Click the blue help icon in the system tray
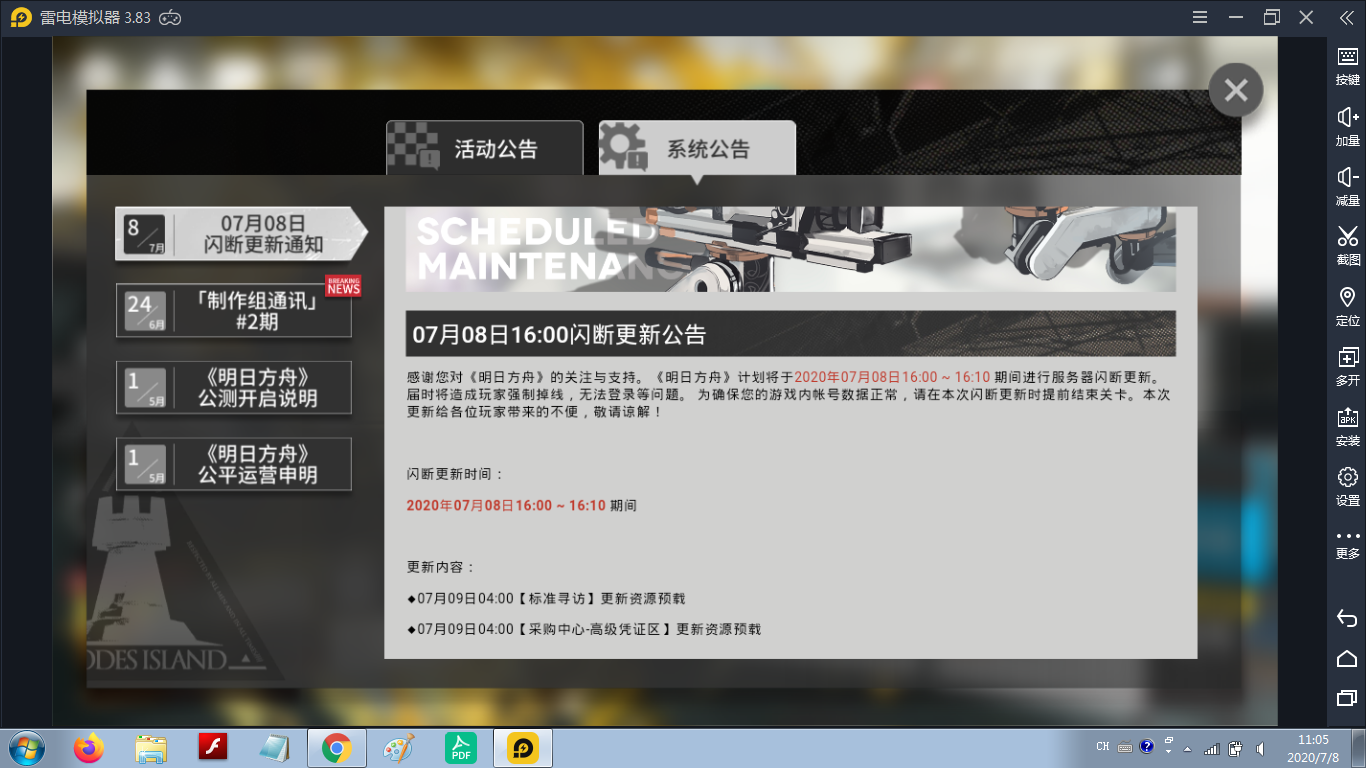This screenshot has width=1366, height=768. [x=1147, y=746]
